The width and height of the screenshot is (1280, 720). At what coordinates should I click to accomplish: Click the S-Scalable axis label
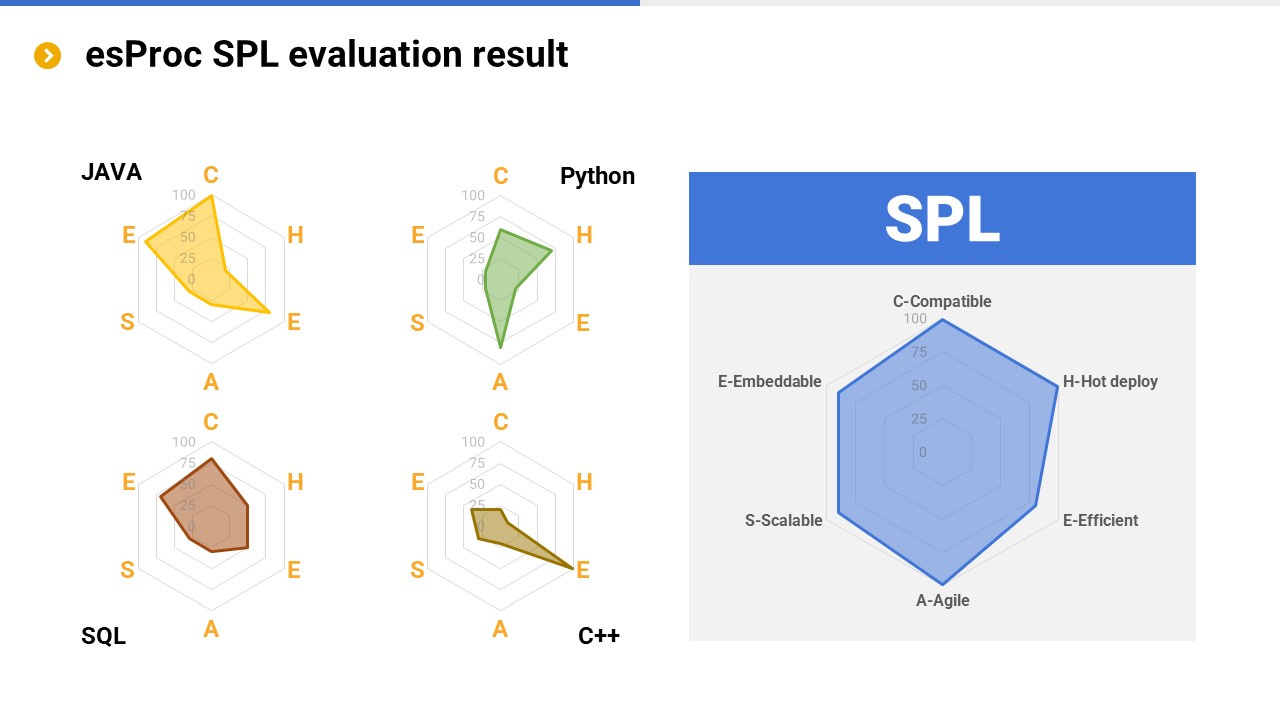click(x=784, y=520)
